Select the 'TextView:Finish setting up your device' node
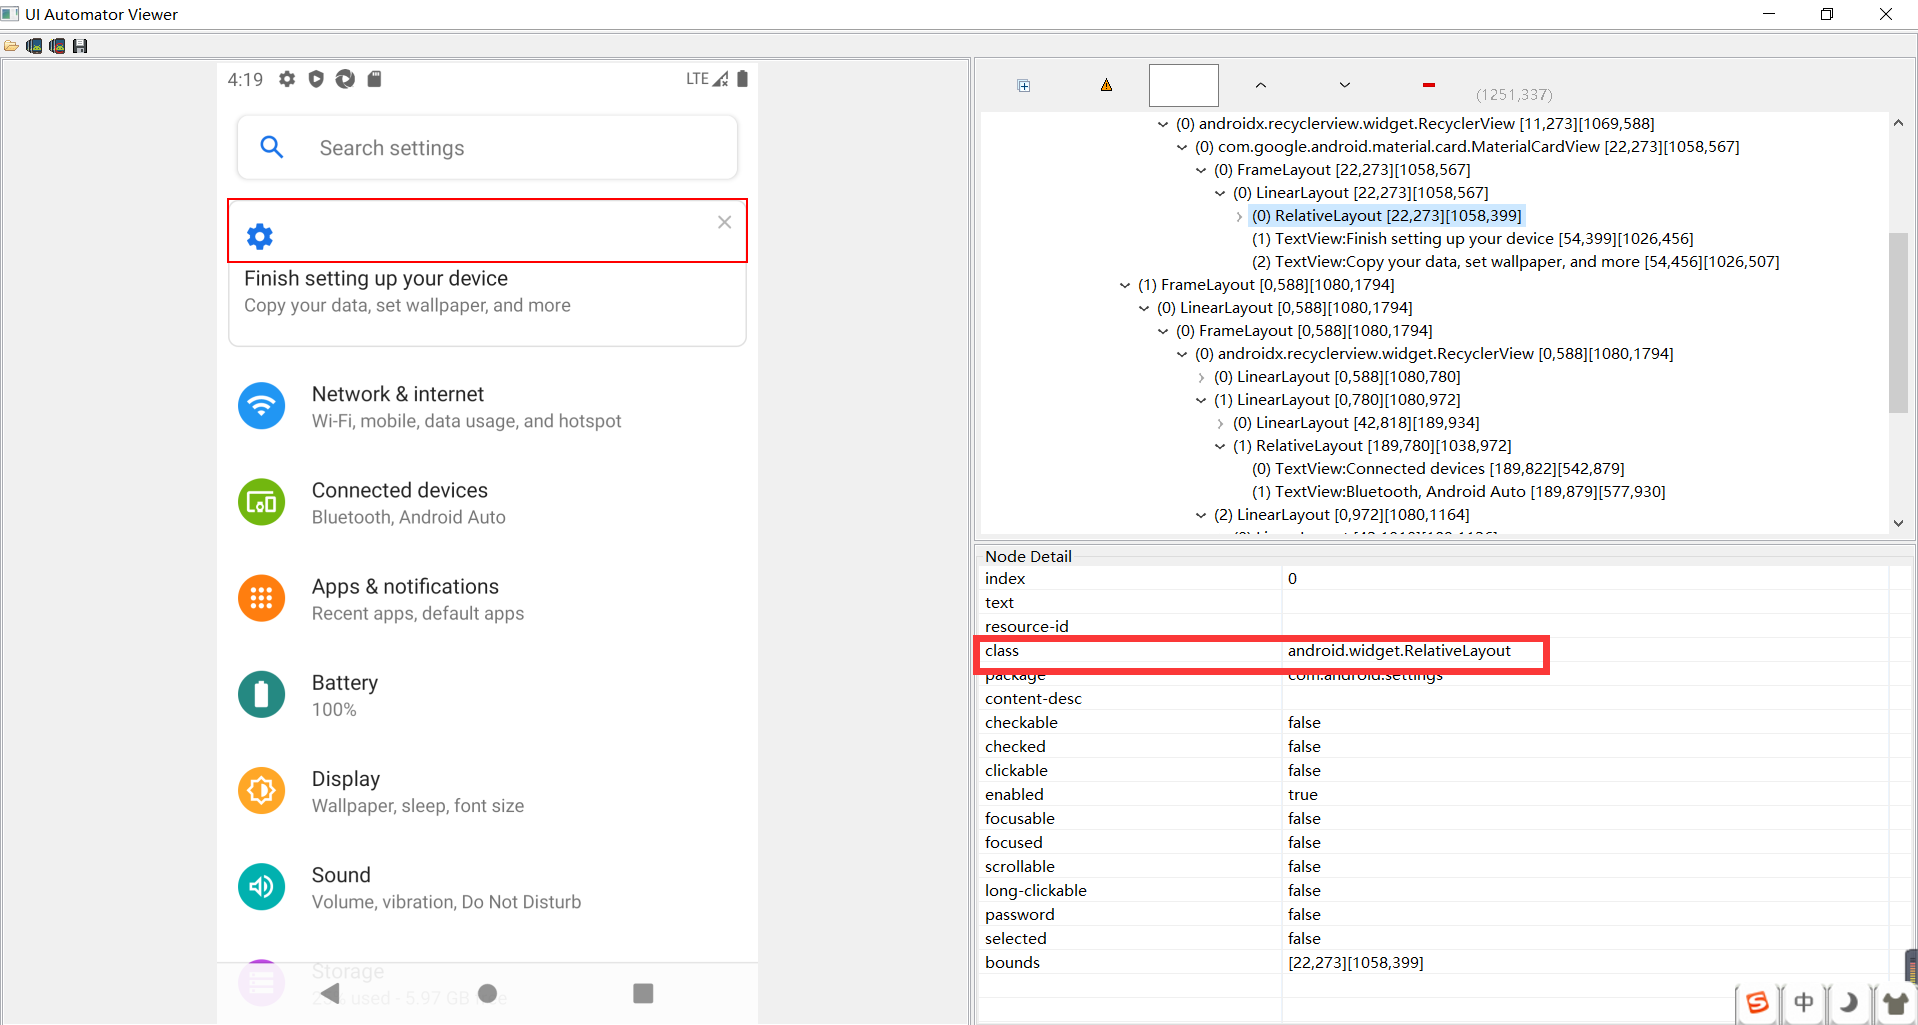The height and width of the screenshot is (1025, 1918). 1472,239
